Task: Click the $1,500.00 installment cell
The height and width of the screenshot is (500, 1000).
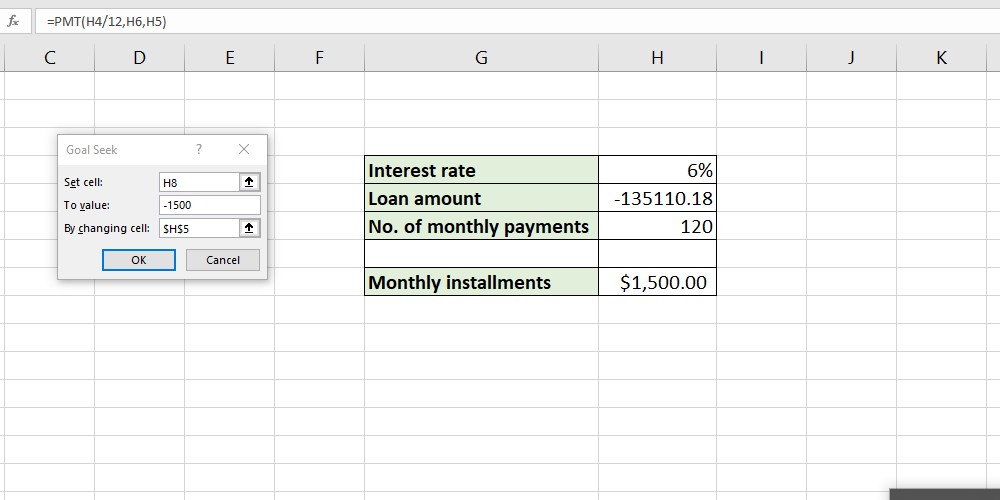Action: pos(658,282)
